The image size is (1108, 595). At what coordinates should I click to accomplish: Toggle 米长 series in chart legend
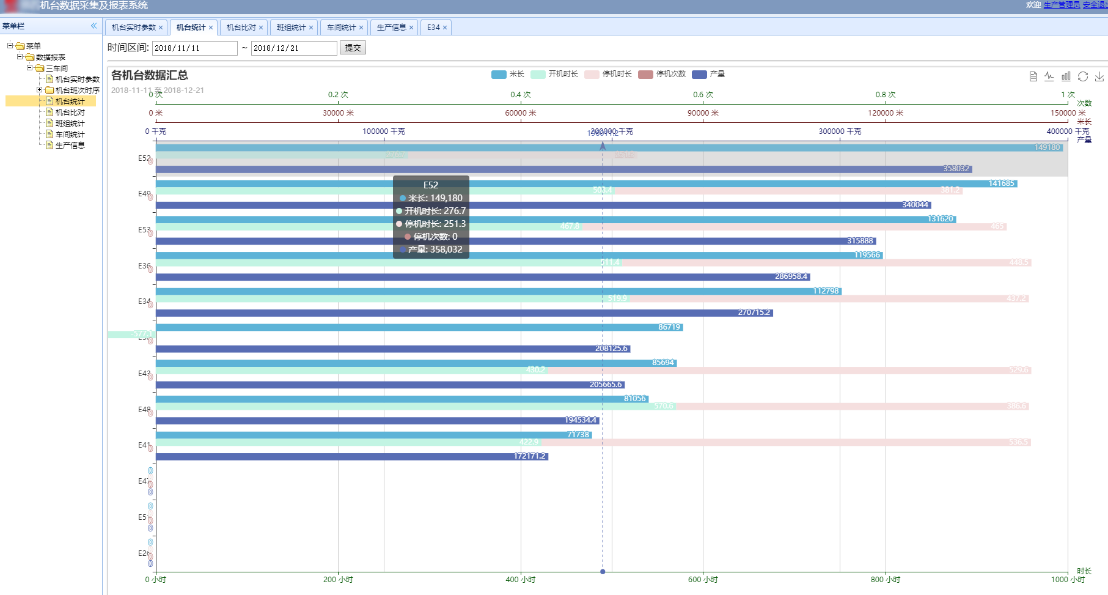click(x=508, y=75)
